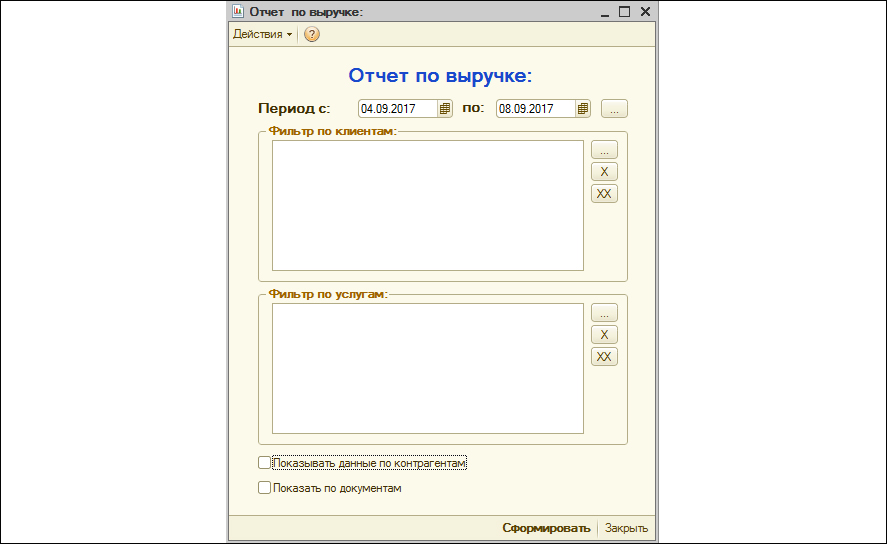Enable 'Показывать данные по контрагентам' checkbox
The image size is (887, 544).
tap(265, 463)
